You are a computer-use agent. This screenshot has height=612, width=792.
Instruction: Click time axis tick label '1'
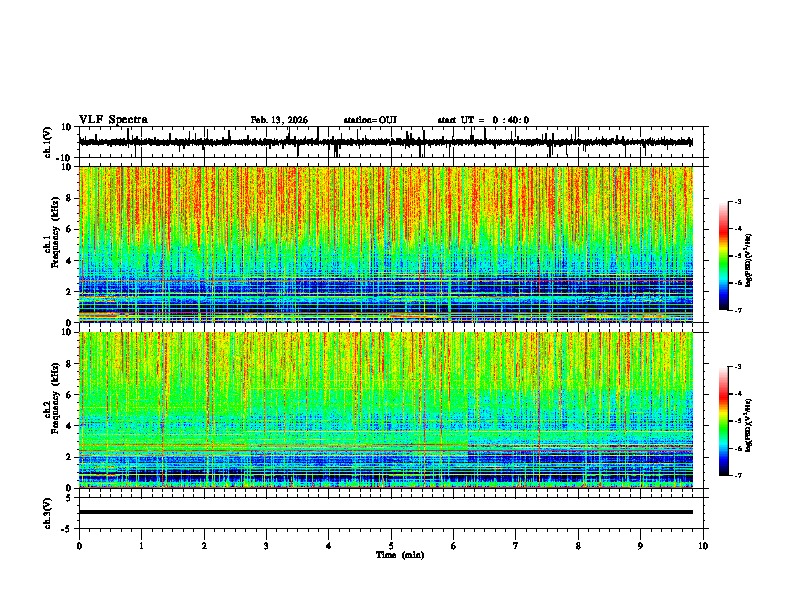(x=141, y=546)
